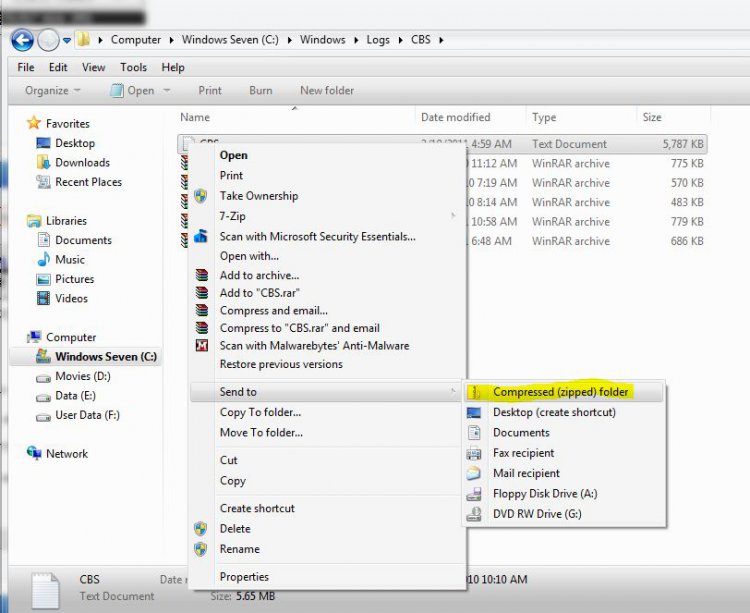The image size is (750, 613).
Task: Open the recent pages dropdown arrow
Action: 67,41
